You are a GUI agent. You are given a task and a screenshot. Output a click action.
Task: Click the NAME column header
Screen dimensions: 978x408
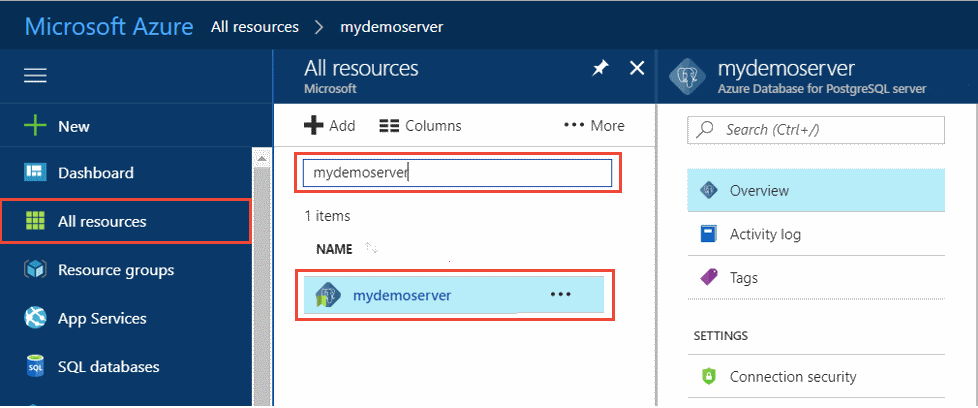click(334, 249)
